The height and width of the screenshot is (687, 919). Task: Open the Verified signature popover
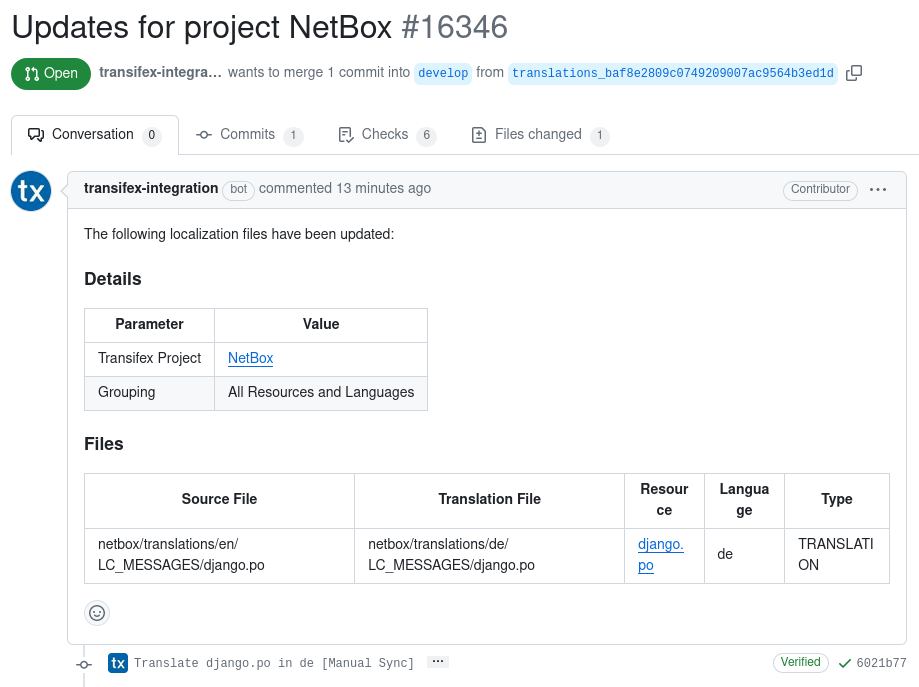800,662
